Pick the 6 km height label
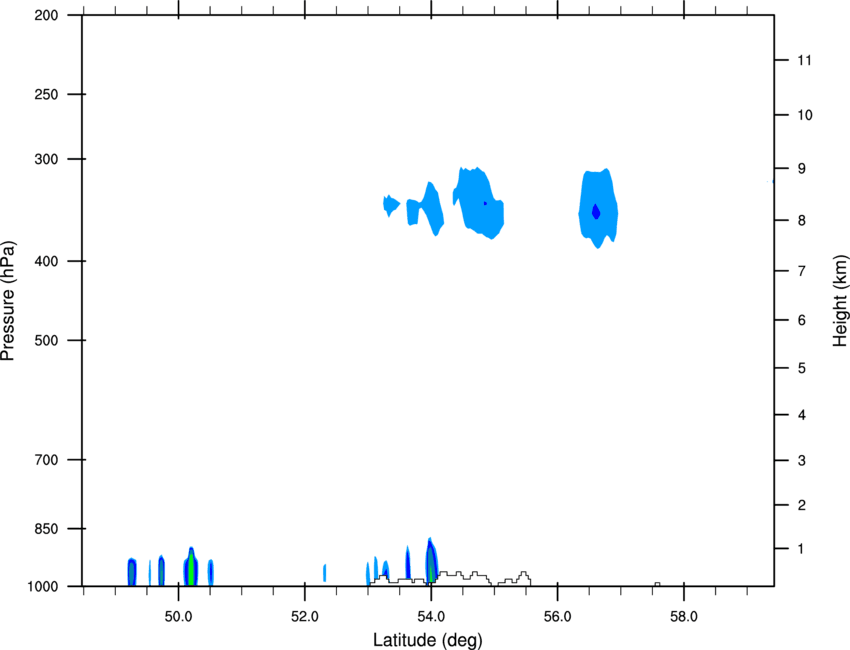 click(801, 320)
